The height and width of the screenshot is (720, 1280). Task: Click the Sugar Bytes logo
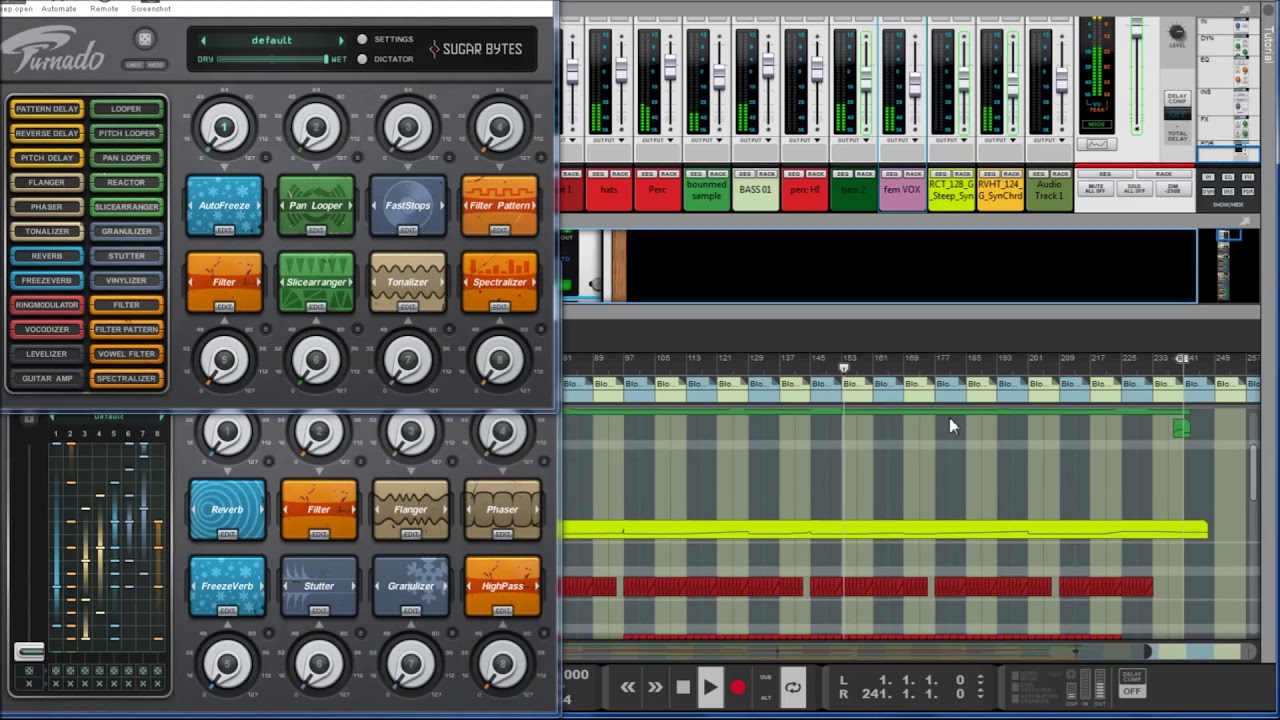pos(476,48)
